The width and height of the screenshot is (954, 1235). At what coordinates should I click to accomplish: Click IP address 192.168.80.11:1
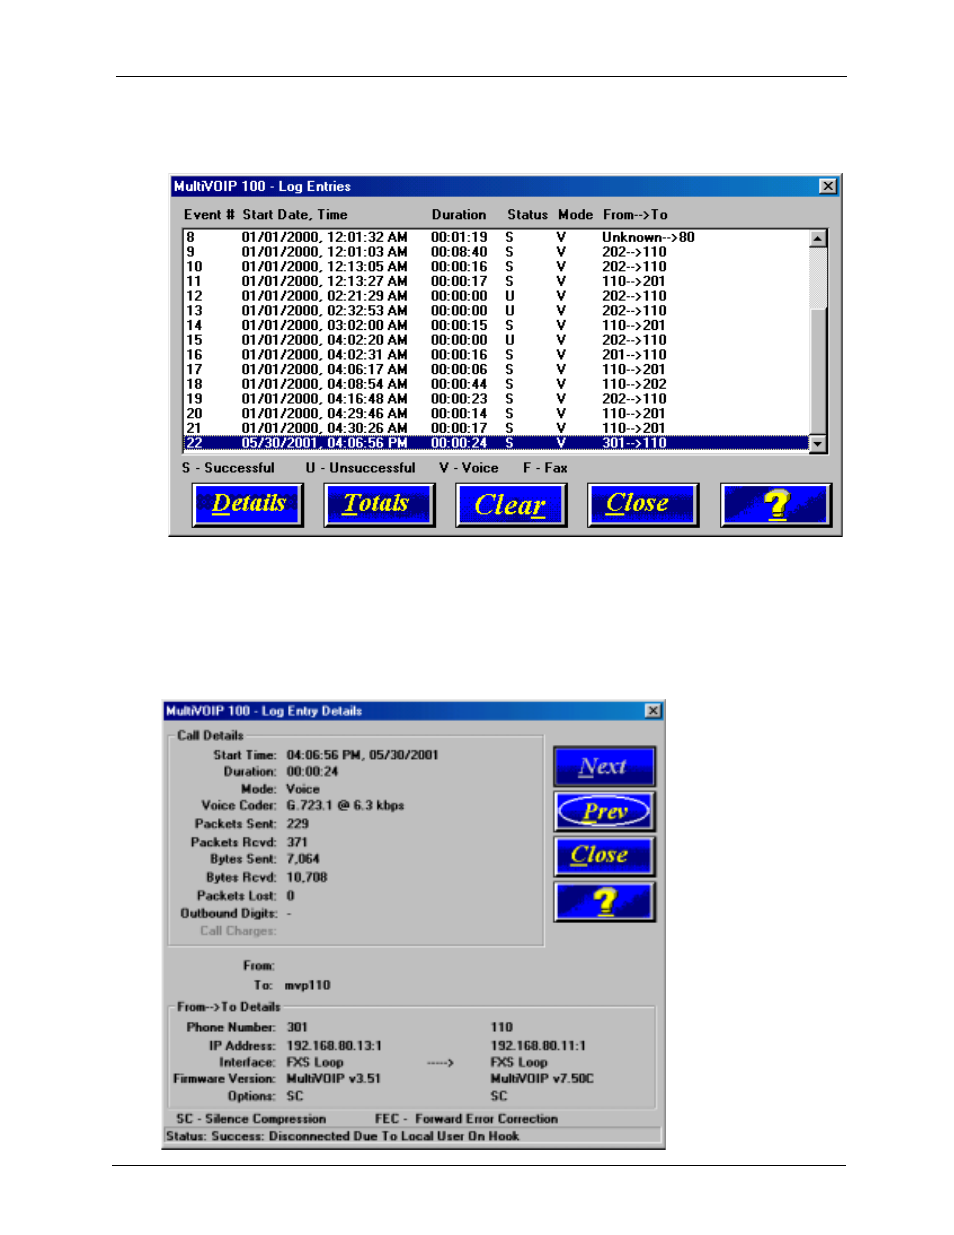coord(538,1046)
